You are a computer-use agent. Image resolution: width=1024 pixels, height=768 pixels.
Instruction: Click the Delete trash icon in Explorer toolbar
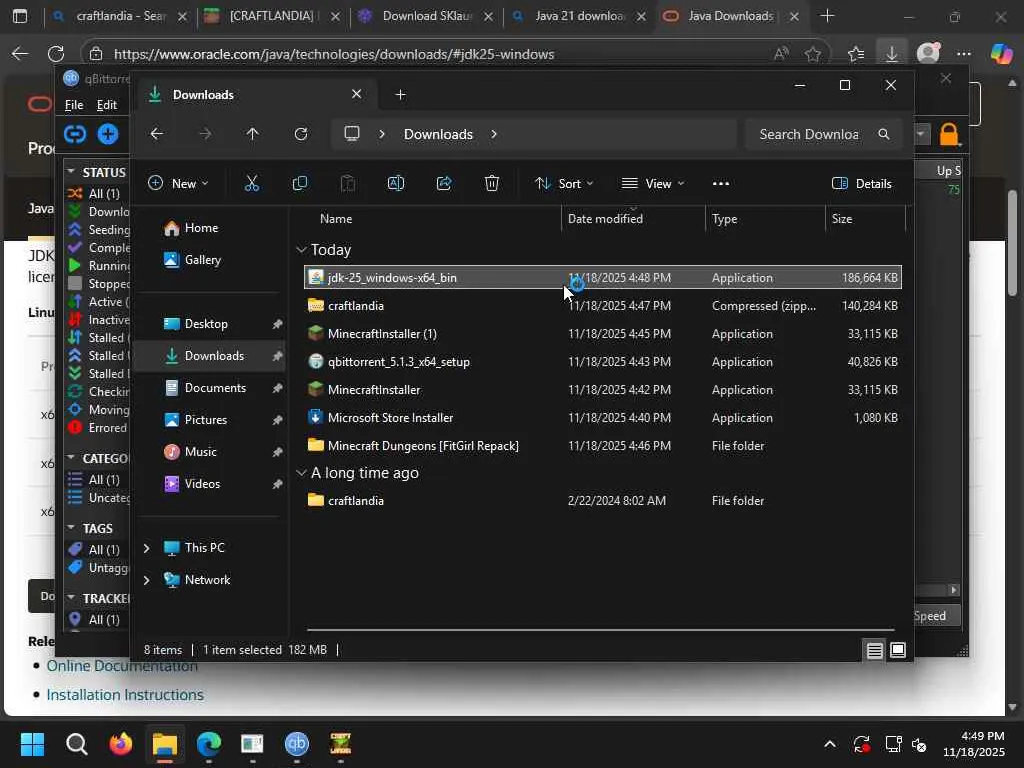pos(492,184)
